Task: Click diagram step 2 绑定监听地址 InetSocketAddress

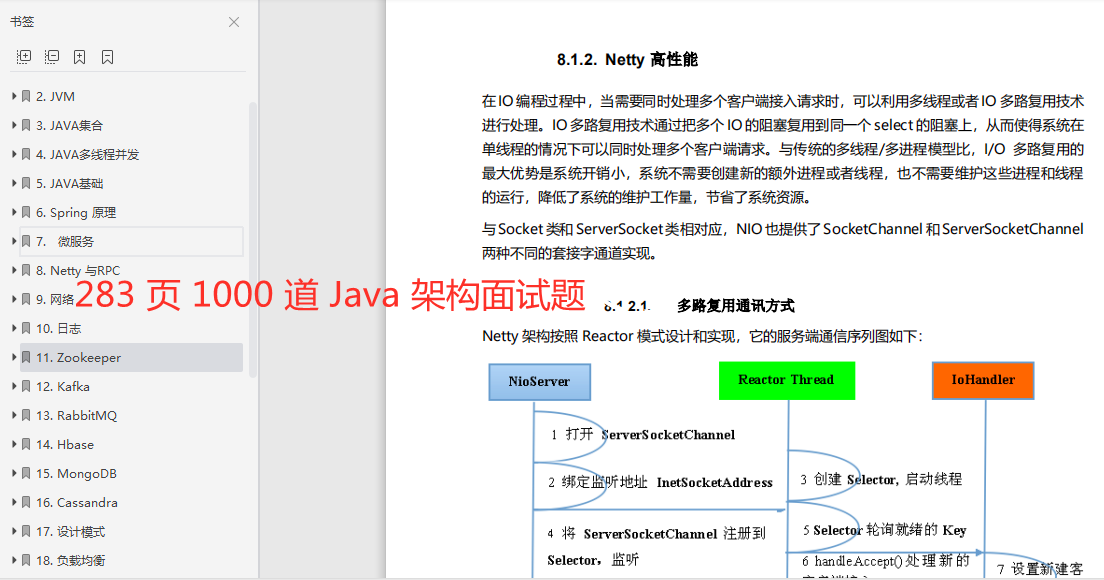Action: click(x=660, y=482)
